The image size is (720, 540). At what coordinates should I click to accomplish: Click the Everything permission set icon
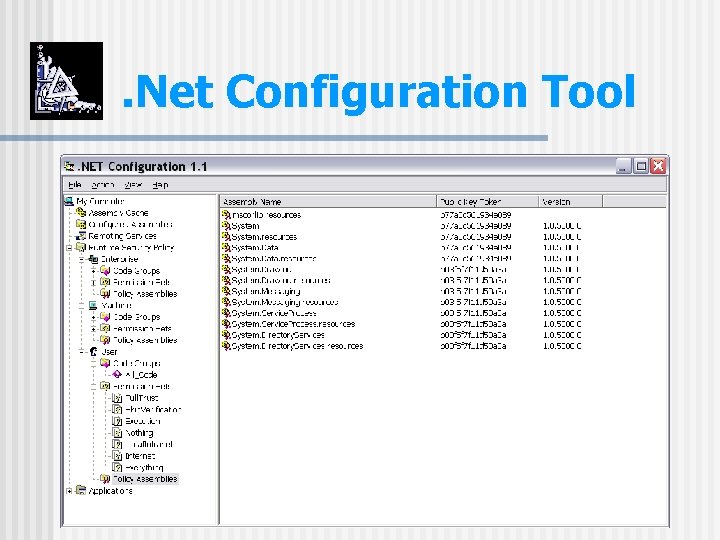point(117,467)
